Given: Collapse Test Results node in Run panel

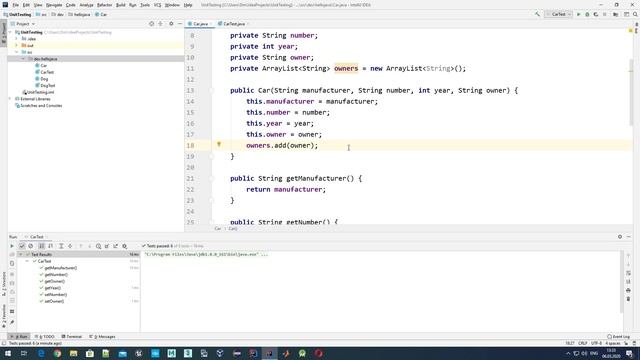Looking at the screenshot, I should pyautogui.click(x=20, y=254).
